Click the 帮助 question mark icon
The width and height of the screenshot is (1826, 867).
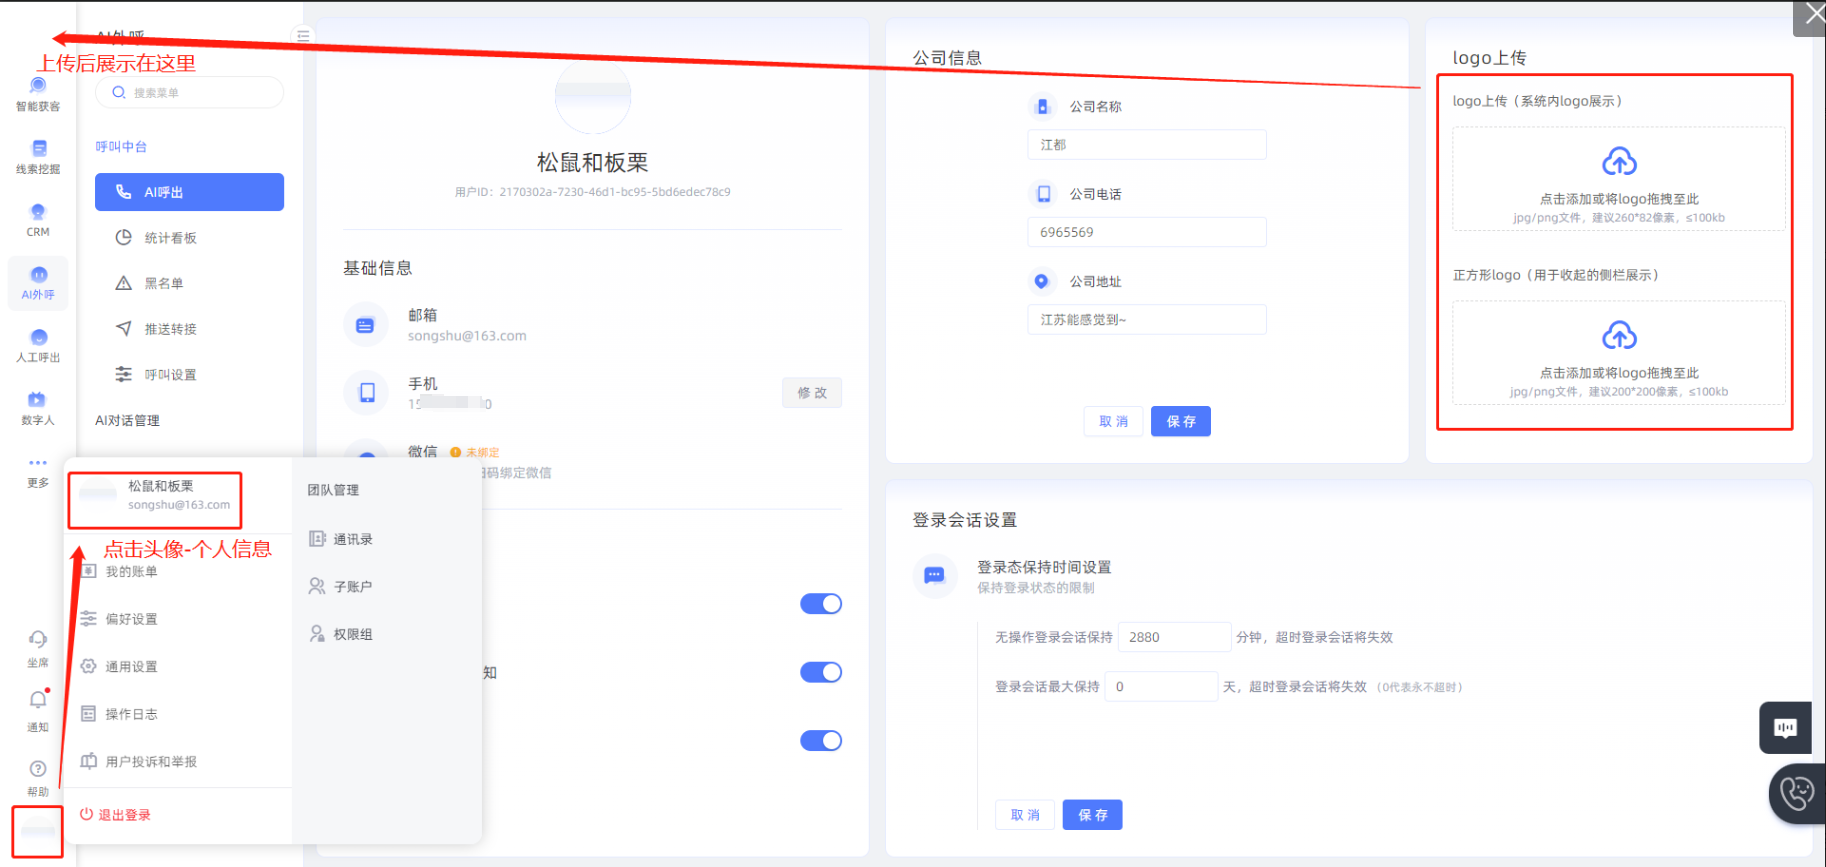(38, 770)
